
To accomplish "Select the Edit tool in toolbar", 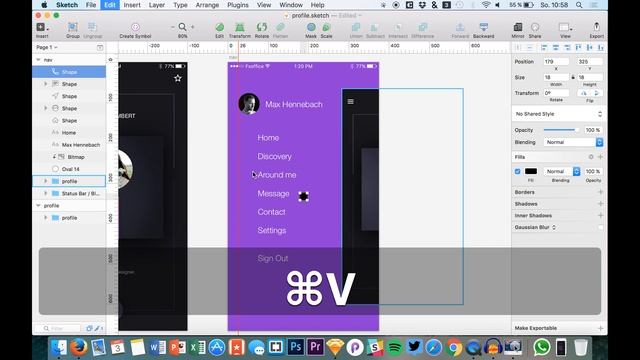I will pyautogui.click(x=220, y=27).
